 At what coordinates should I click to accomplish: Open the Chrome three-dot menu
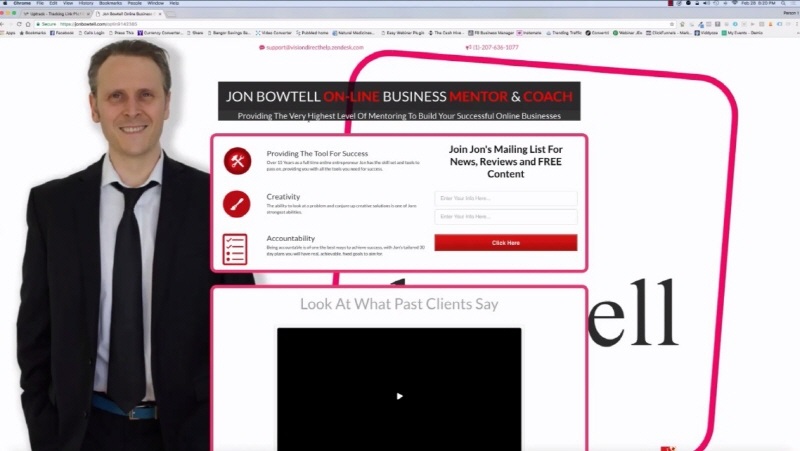click(796, 24)
